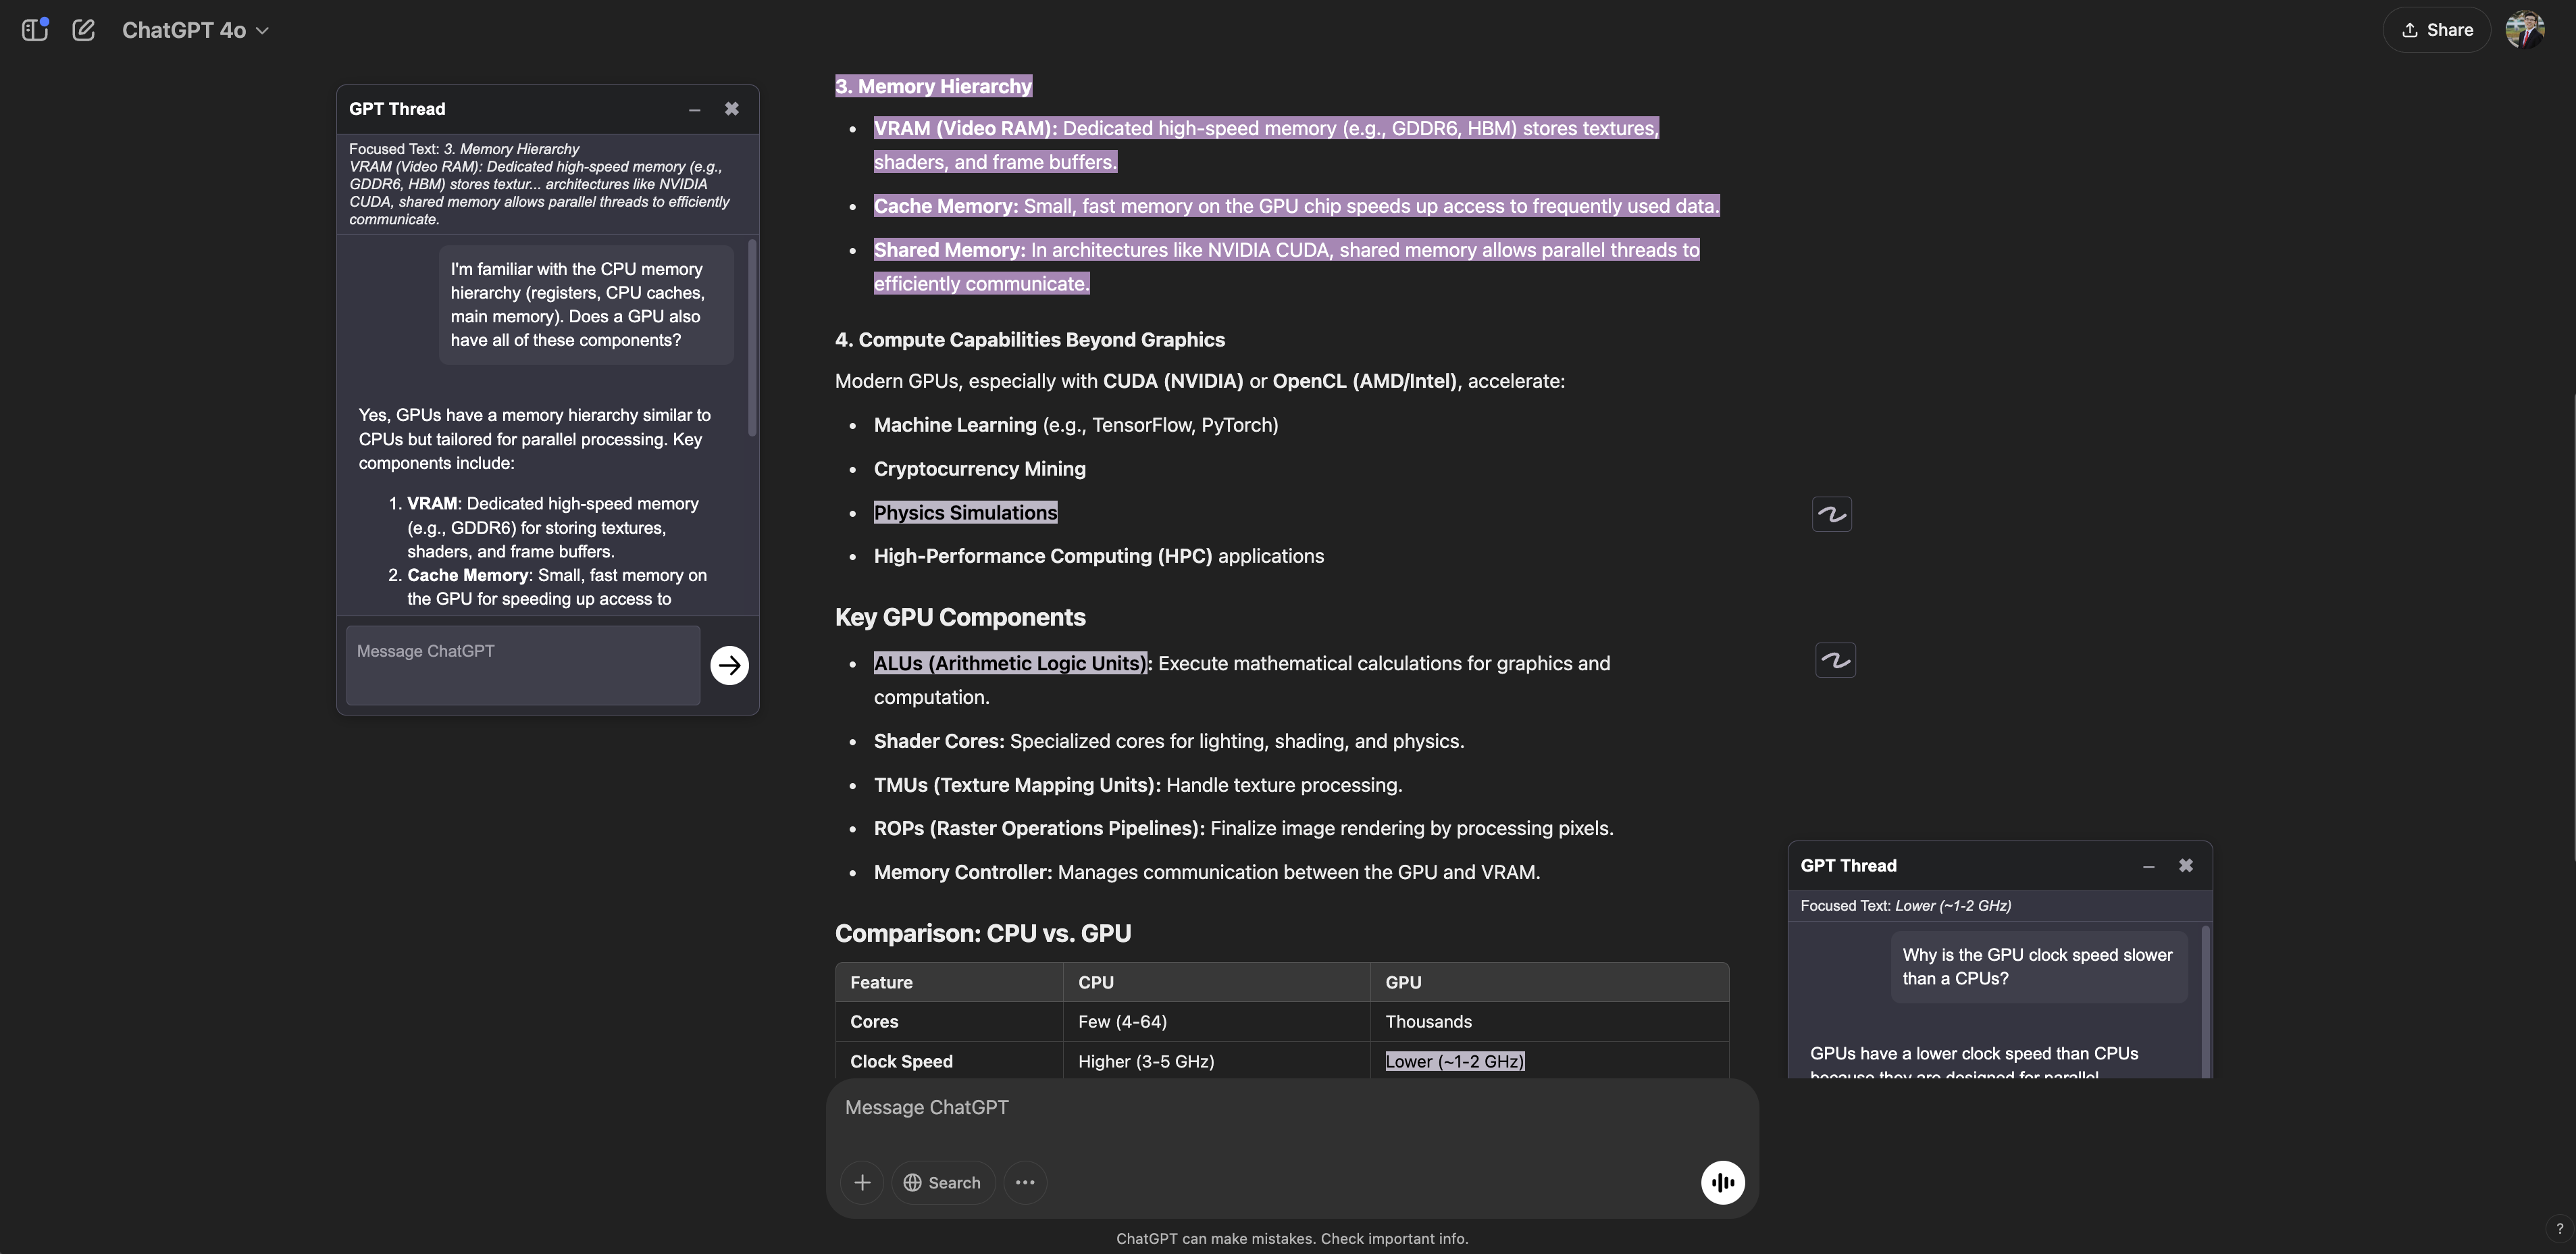Click squiggle thread icon beside Physics Simulations

[1831, 514]
